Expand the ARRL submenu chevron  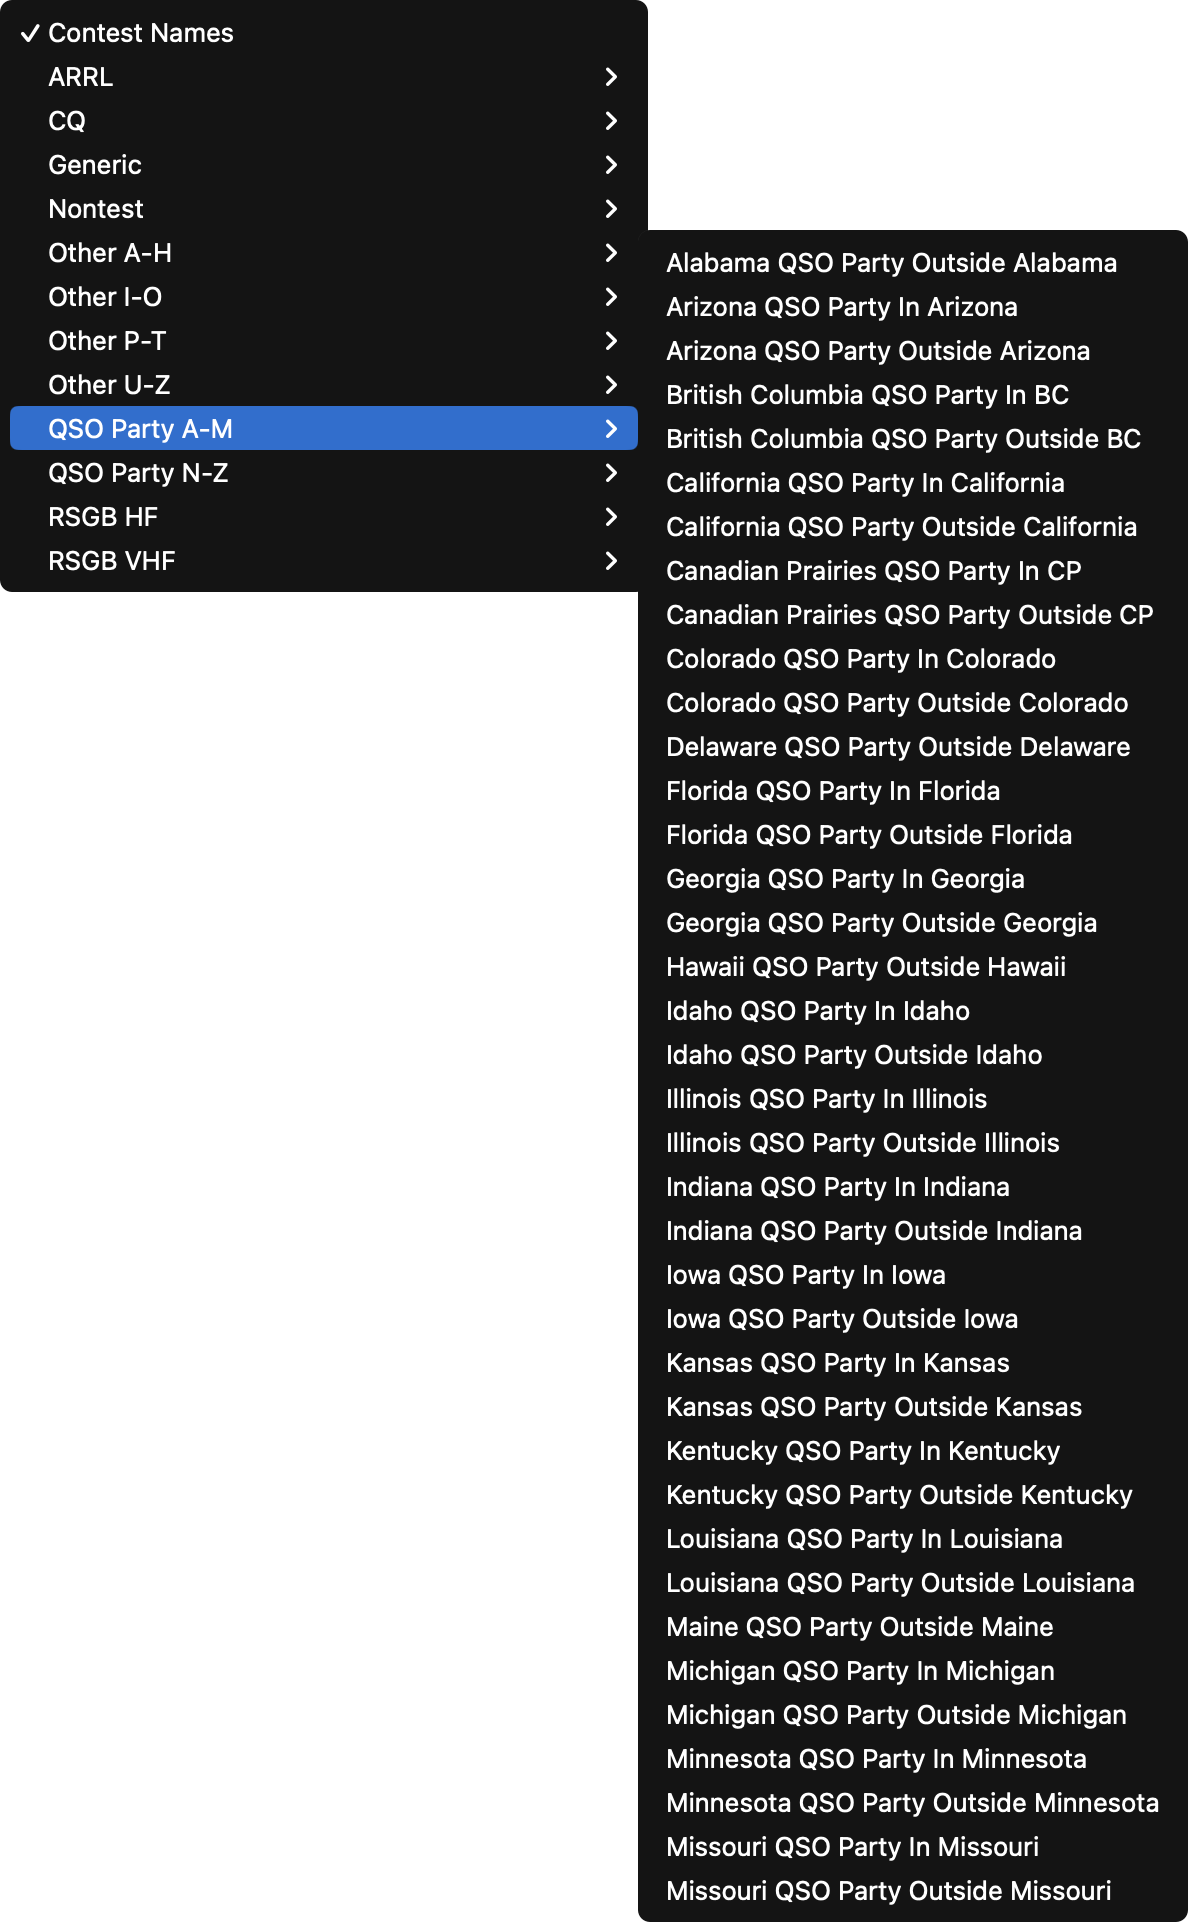coord(611,77)
